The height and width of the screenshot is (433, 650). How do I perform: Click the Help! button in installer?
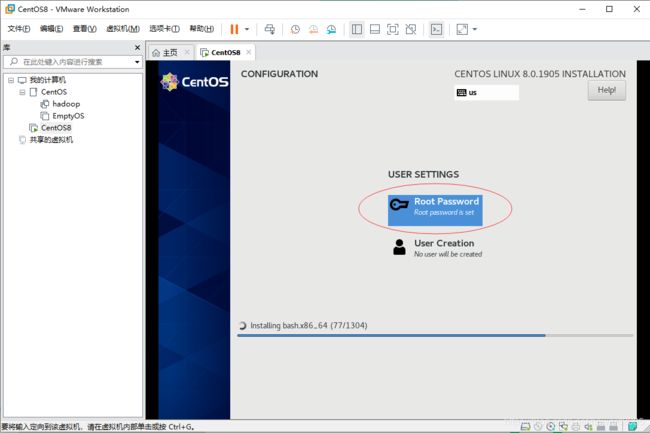click(x=606, y=90)
